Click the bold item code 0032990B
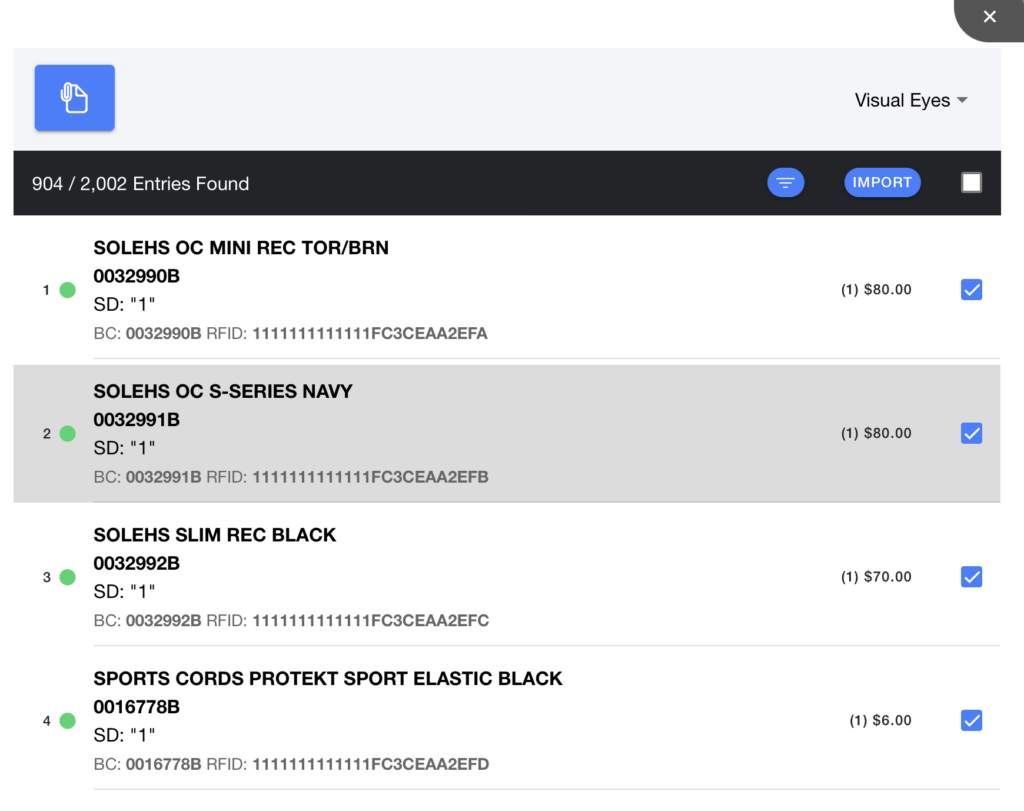The height and width of the screenshot is (811, 1024). click(x=136, y=276)
